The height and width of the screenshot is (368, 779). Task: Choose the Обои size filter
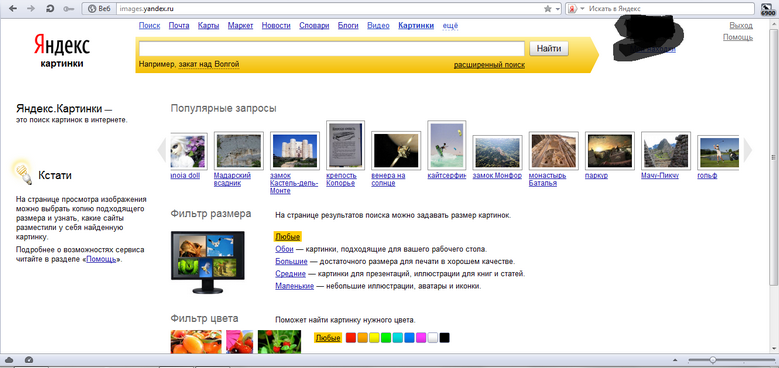285,249
